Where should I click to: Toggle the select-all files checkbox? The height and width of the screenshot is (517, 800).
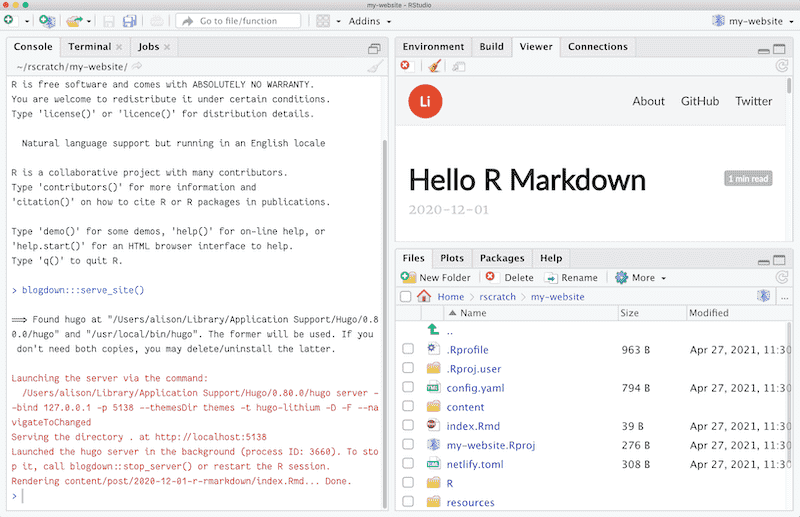[x=406, y=297]
